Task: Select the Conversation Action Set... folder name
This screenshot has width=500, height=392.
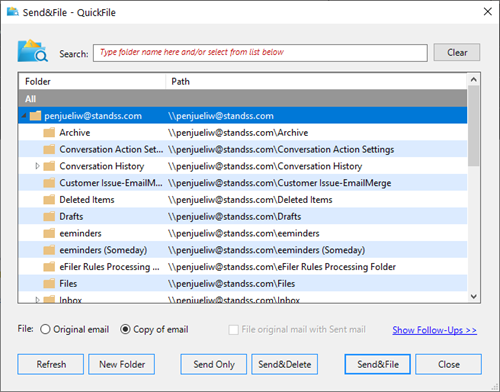Action: (x=111, y=149)
